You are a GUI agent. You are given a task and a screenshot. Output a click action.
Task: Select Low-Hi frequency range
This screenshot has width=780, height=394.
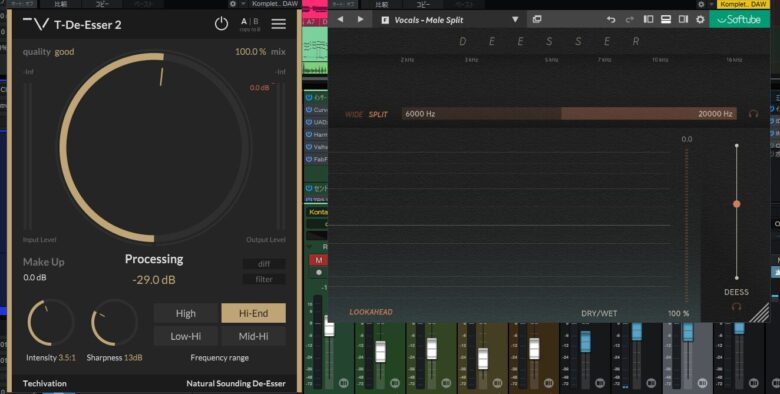(x=186, y=336)
